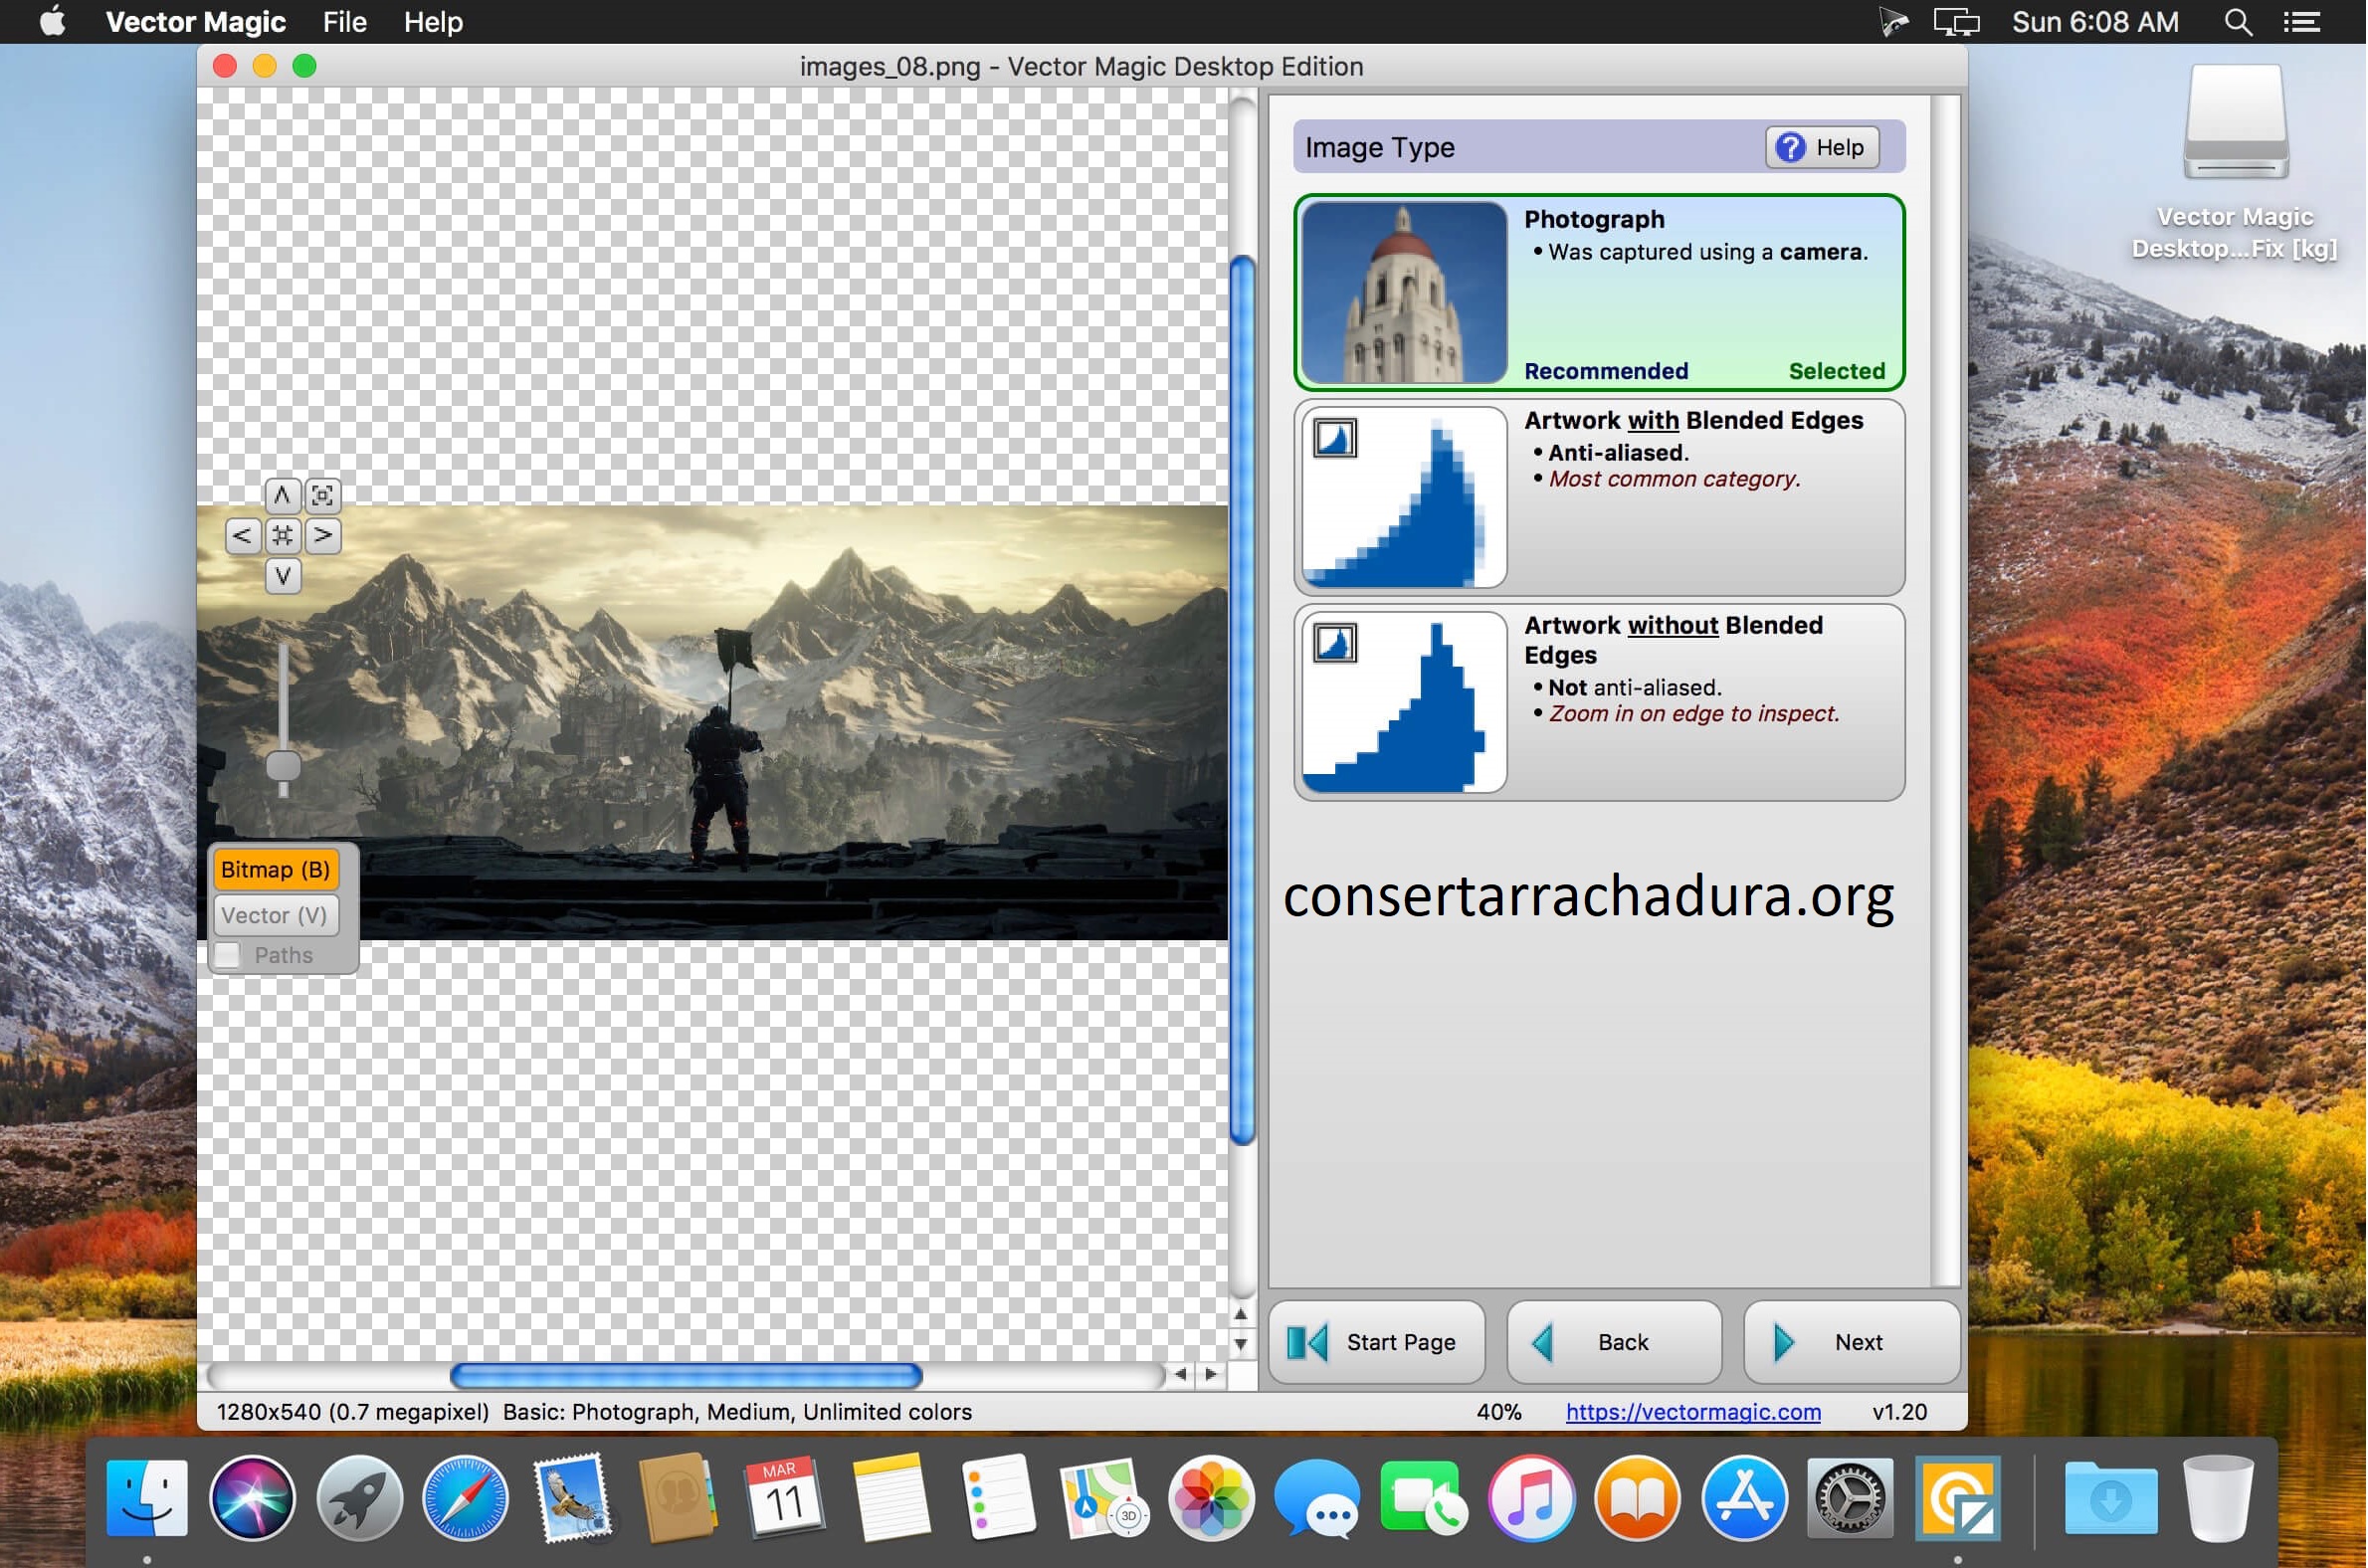Image resolution: width=2368 pixels, height=1568 pixels.
Task: Open the Help menu
Action: tap(433, 22)
